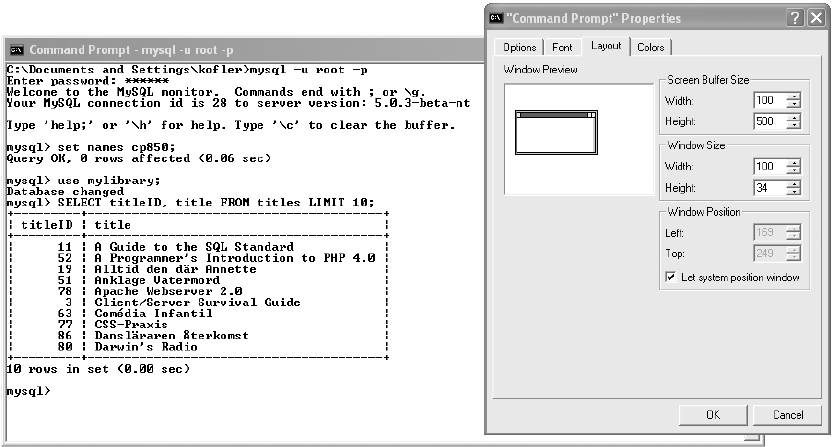Click the OK button

tap(713, 415)
